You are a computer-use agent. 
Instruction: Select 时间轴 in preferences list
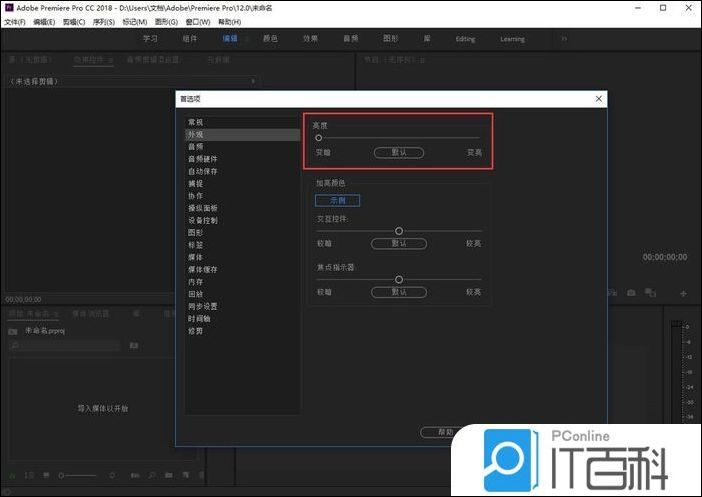click(x=199, y=319)
